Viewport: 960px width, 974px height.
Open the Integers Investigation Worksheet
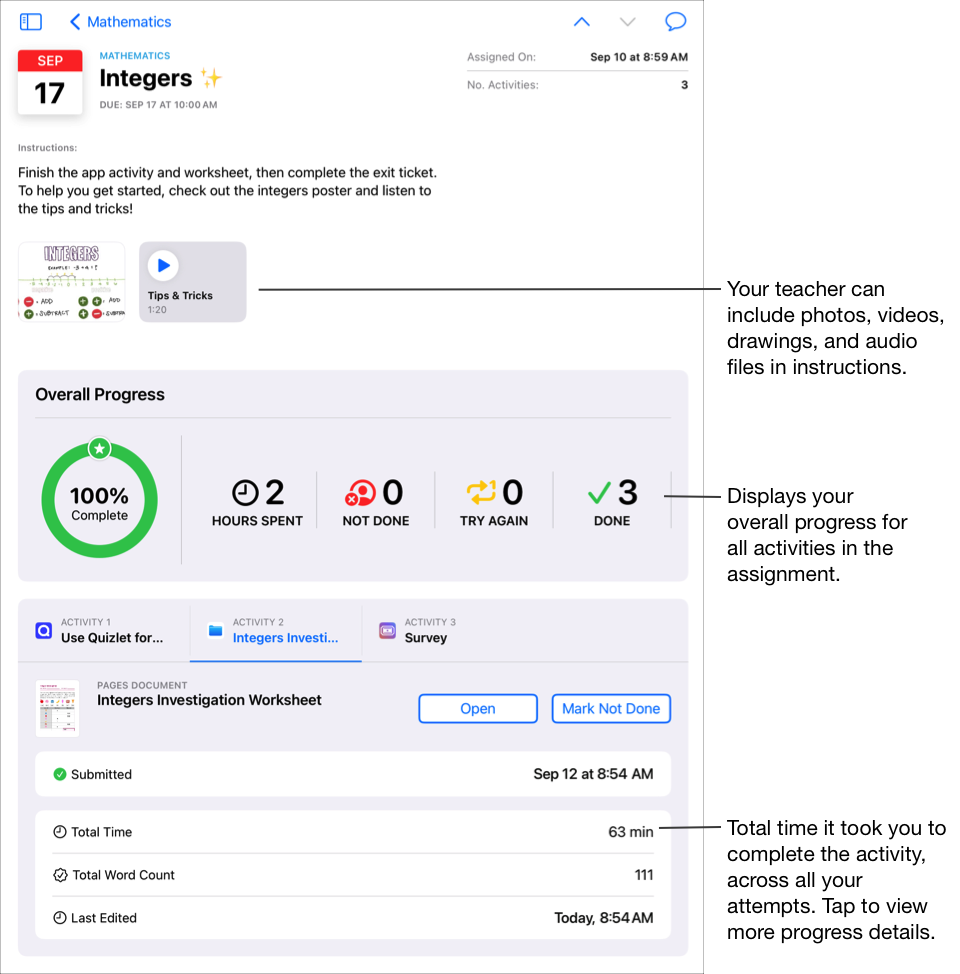[x=478, y=708]
